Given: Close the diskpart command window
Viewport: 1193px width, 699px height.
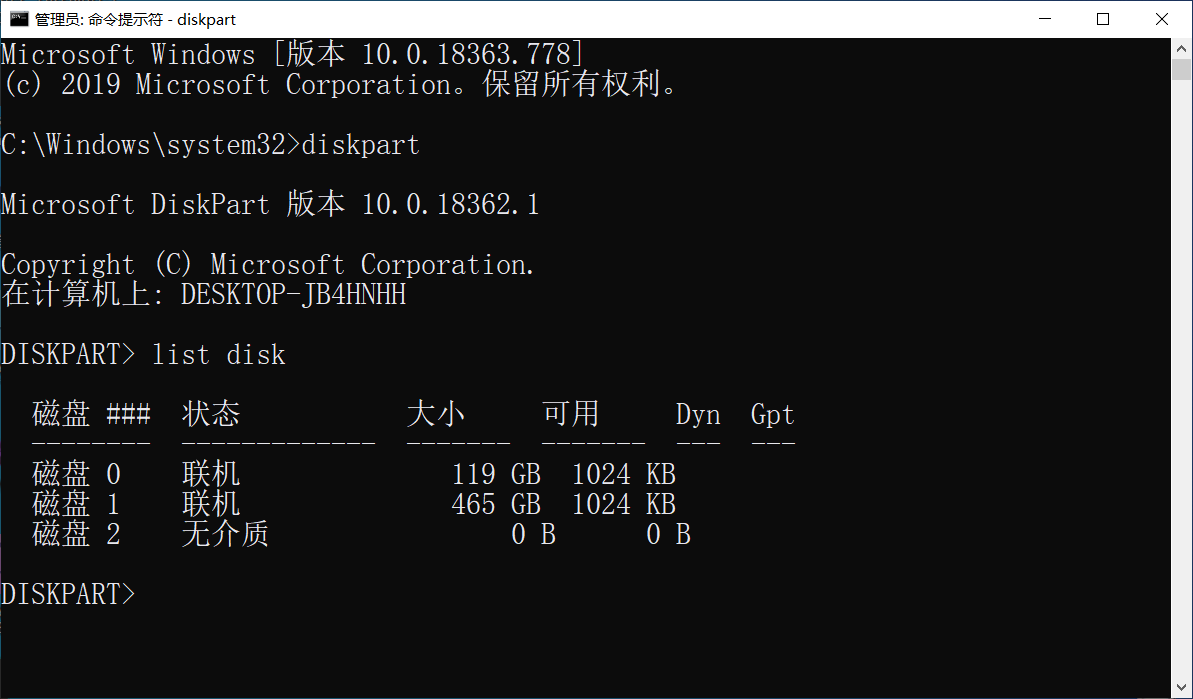Looking at the screenshot, I should pyautogui.click(x=1162, y=19).
